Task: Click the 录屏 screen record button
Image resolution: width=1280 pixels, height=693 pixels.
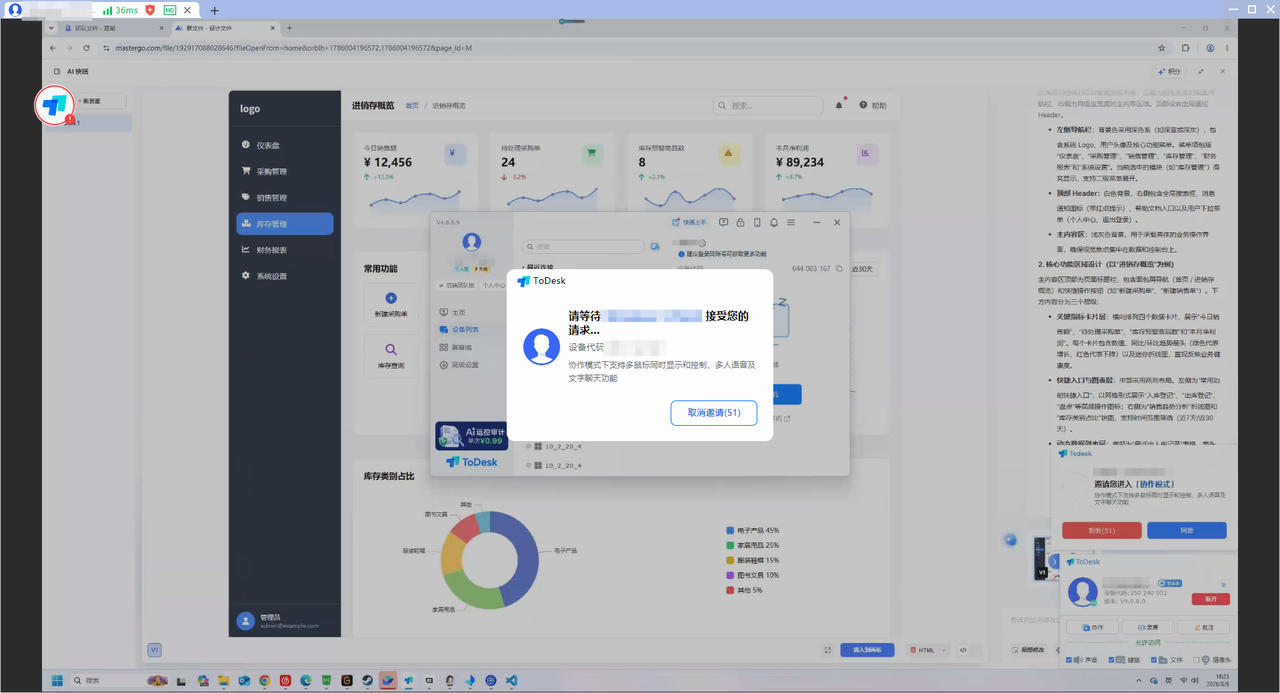Action: 1147,628
